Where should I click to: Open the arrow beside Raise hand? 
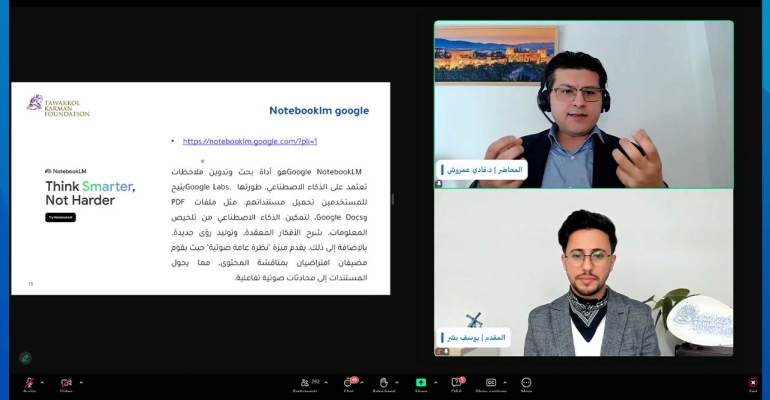[x=397, y=382]
